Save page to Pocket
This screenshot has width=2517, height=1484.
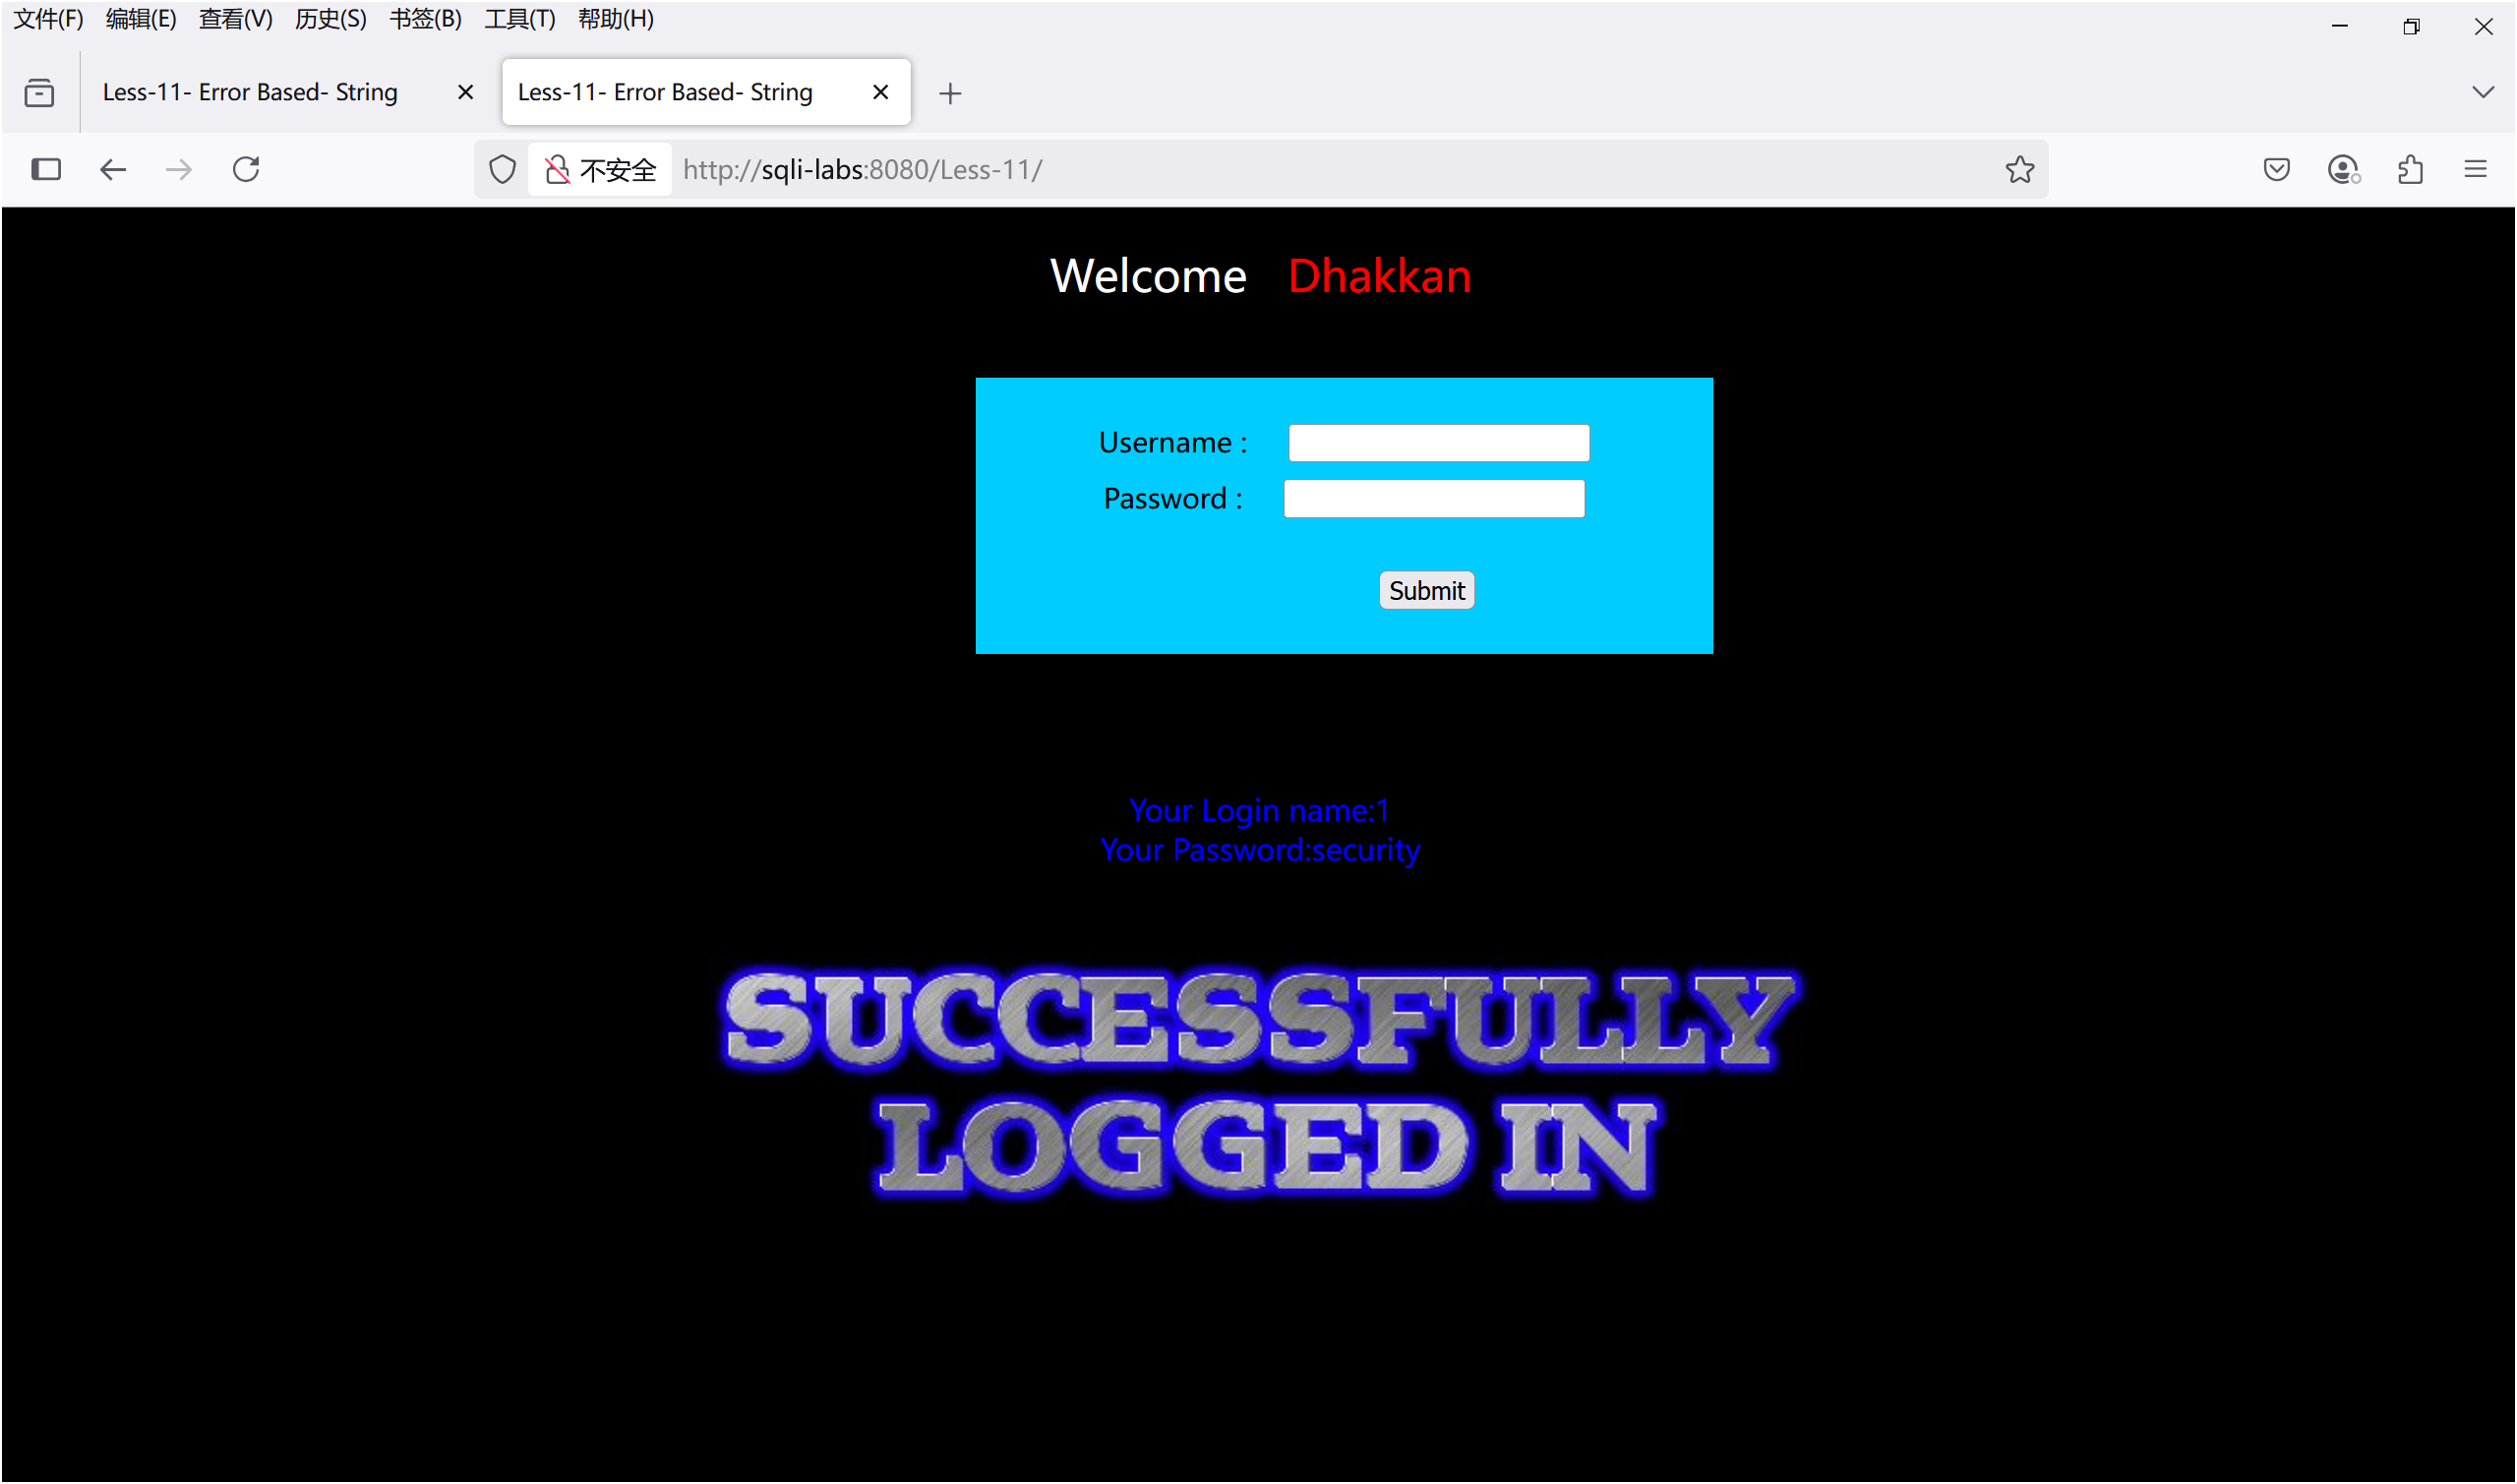point(2276,170)
